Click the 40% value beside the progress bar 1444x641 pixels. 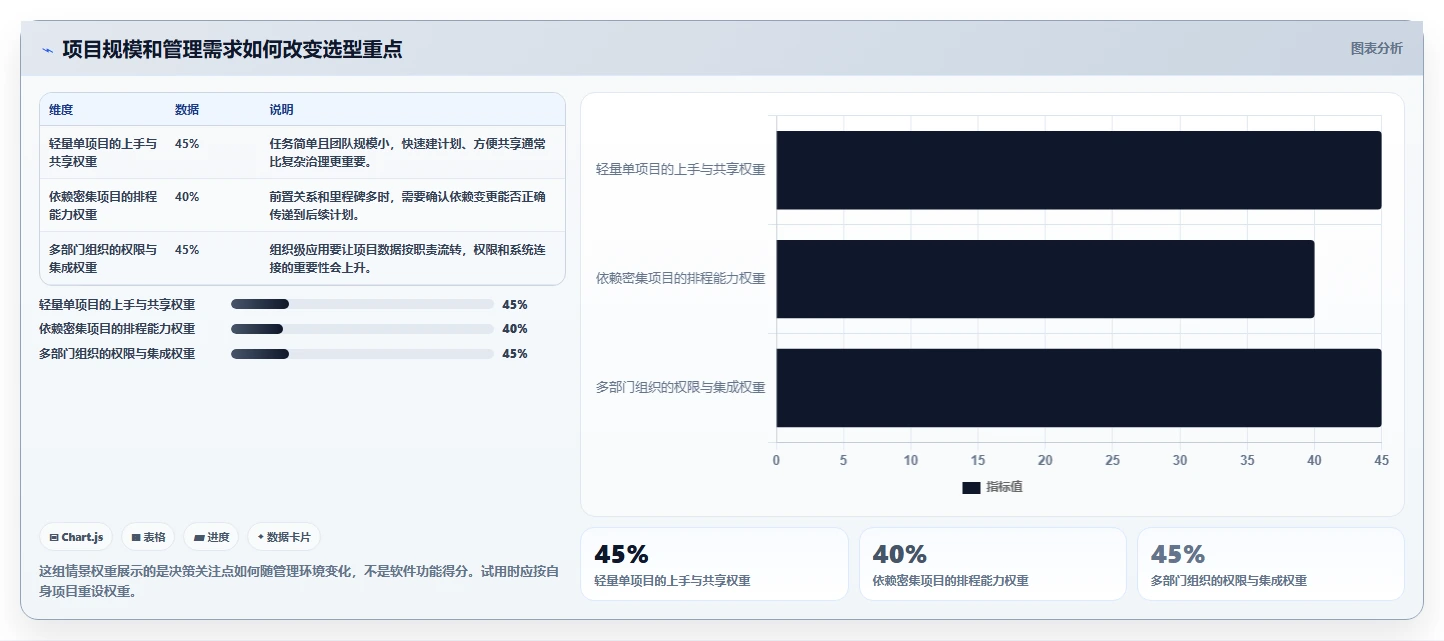click(x=515, y=329)
